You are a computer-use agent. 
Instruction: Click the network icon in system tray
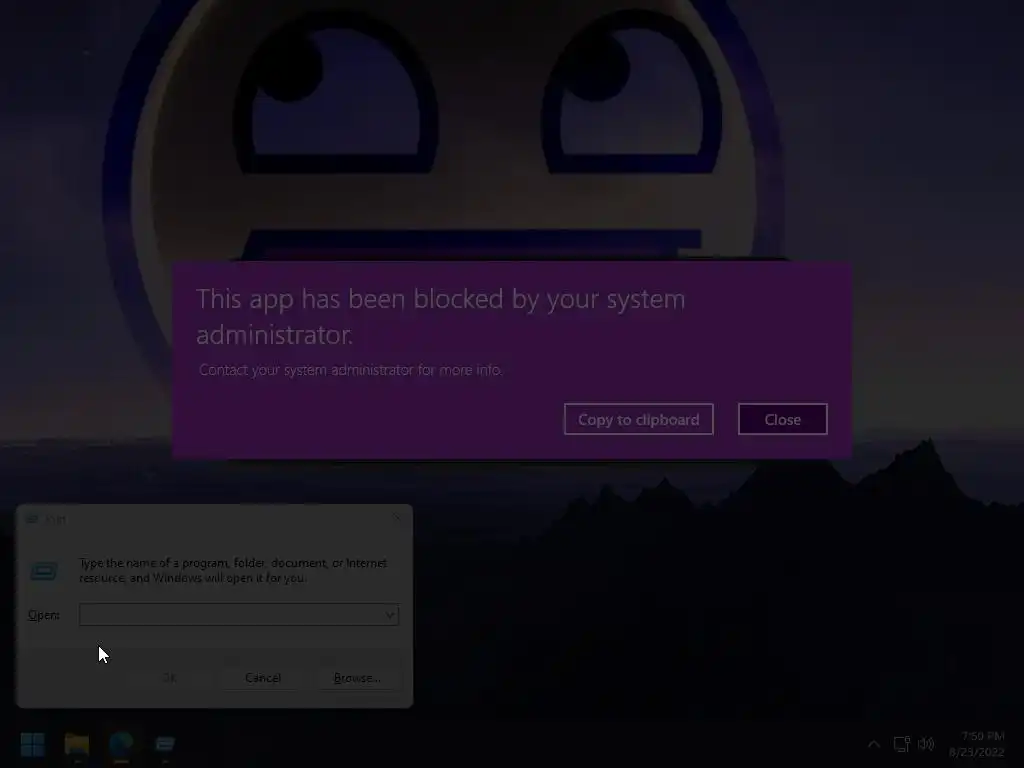902,744
